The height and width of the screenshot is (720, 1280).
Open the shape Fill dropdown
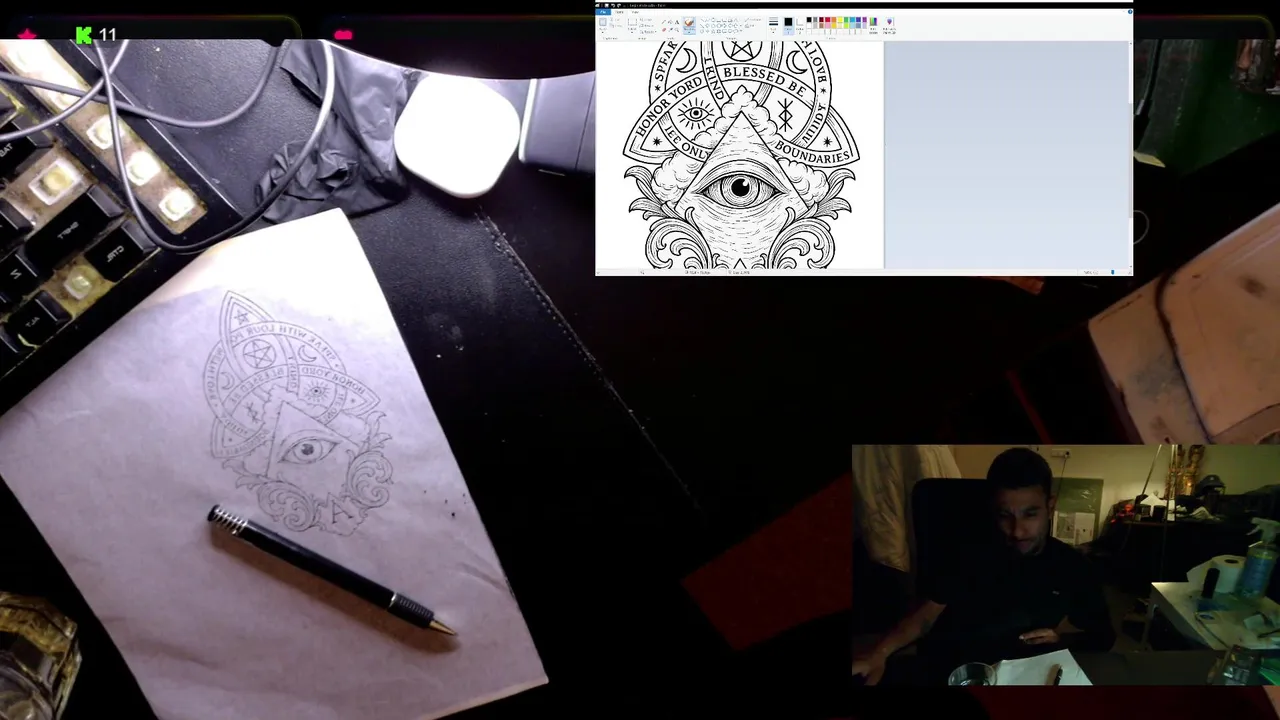[752, 26]
